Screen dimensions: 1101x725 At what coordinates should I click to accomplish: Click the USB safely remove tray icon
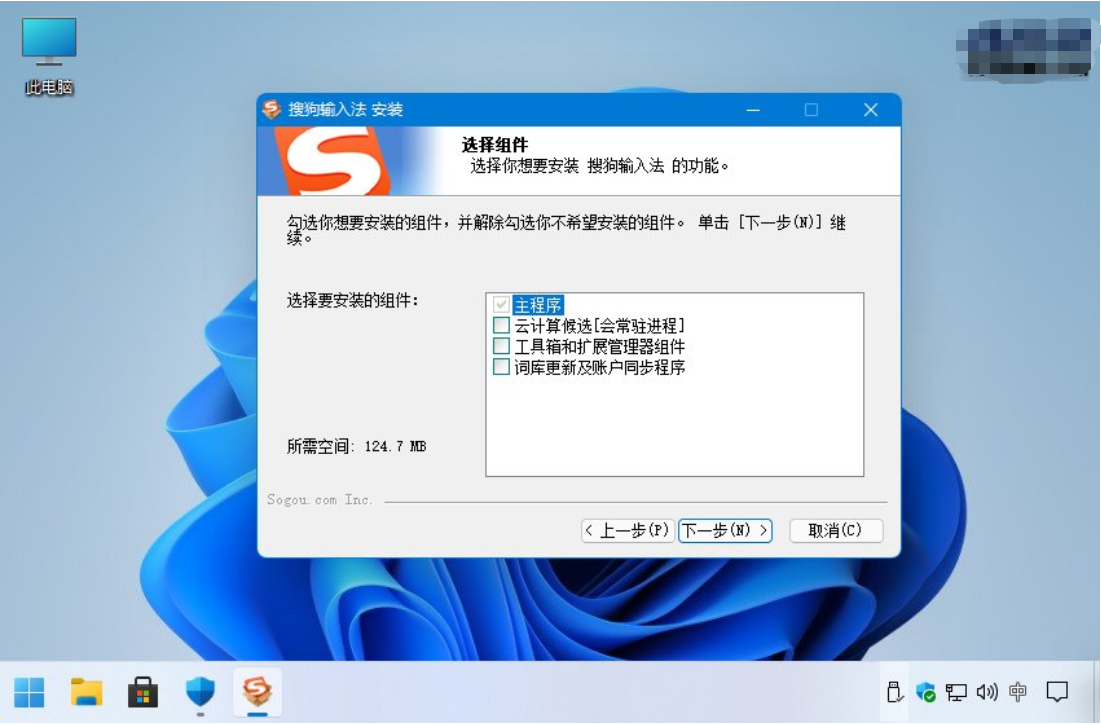click(x=894, y=692)
